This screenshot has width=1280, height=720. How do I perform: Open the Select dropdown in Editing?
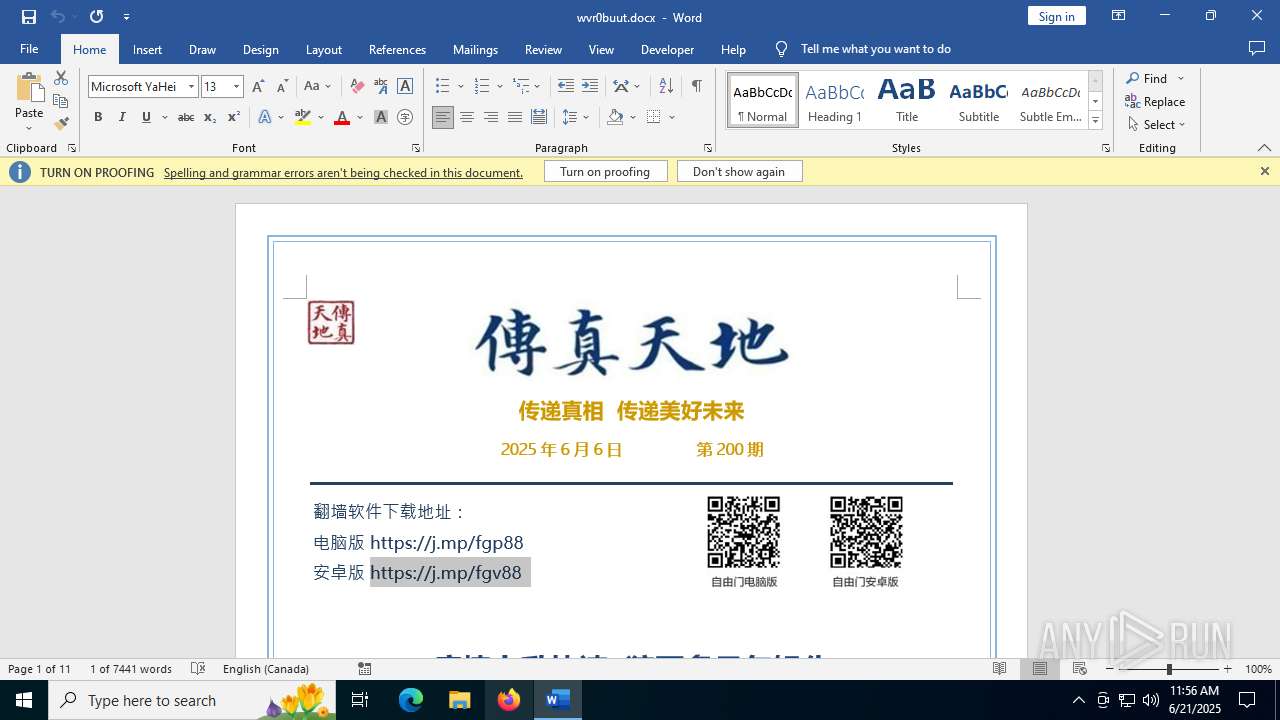1157,125
